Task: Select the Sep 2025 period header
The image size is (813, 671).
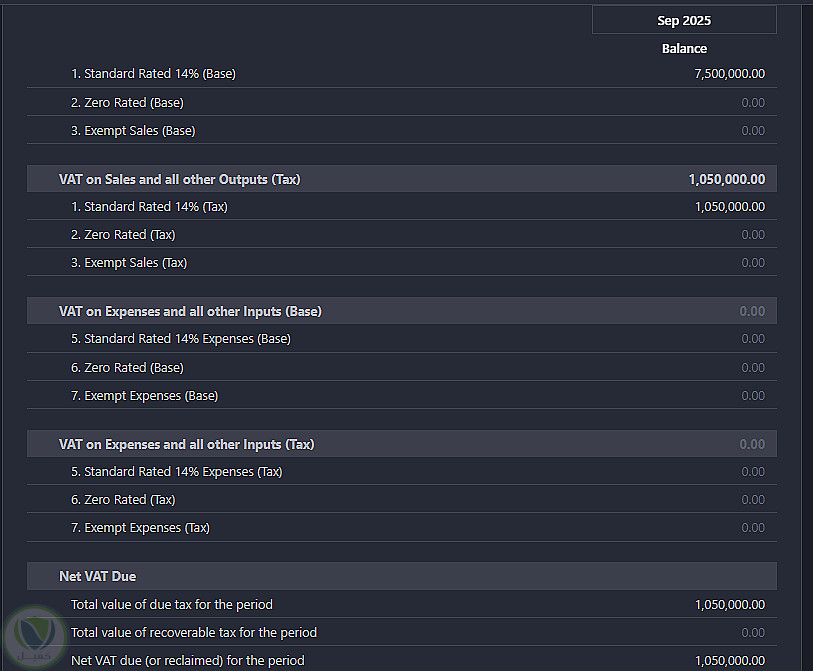Action: click(684, 20)
